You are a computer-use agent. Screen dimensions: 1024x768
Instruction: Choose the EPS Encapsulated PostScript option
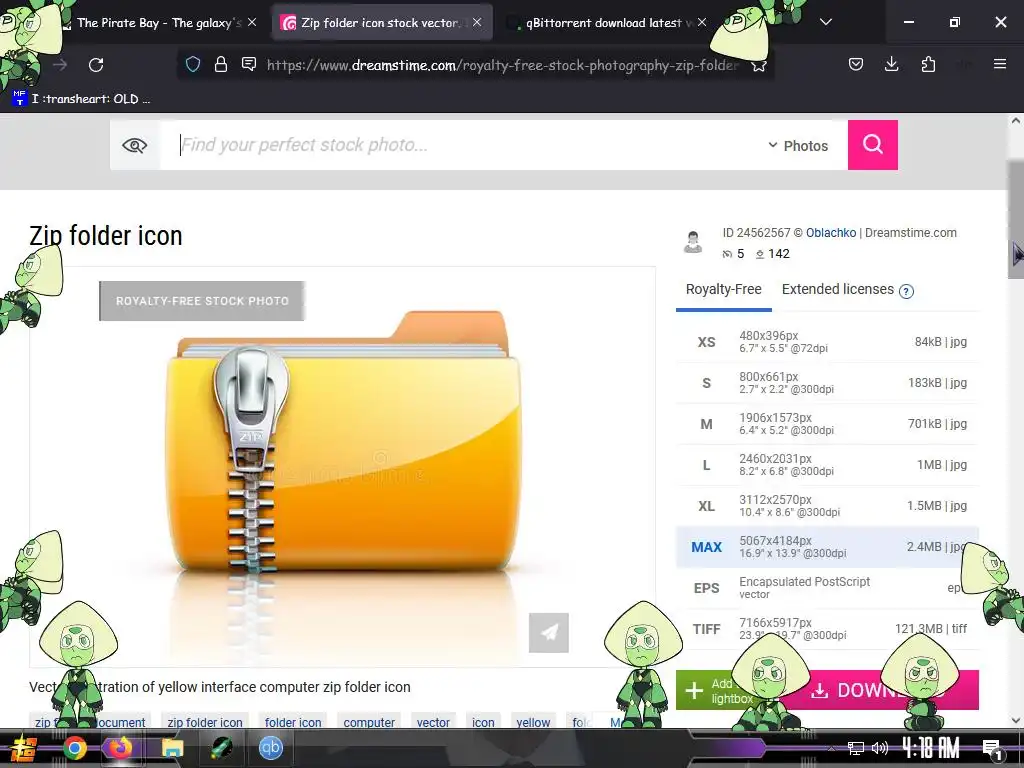click(x=827, y=588)
